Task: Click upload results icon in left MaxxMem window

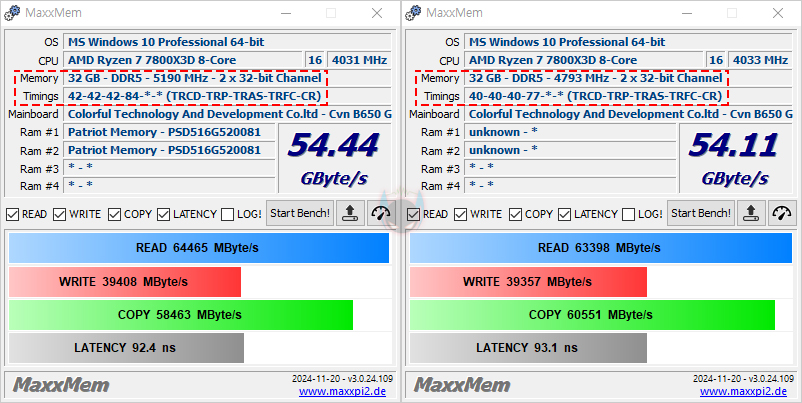Action: (350, 213)
